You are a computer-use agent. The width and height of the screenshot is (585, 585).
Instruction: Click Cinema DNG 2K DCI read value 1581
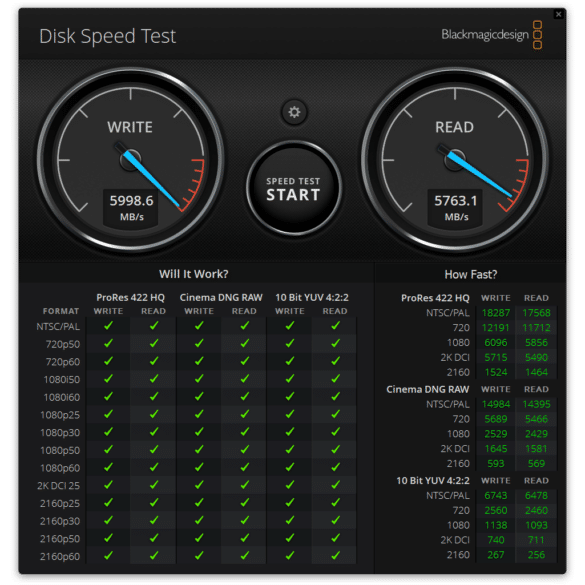click(x=536, y=449)
